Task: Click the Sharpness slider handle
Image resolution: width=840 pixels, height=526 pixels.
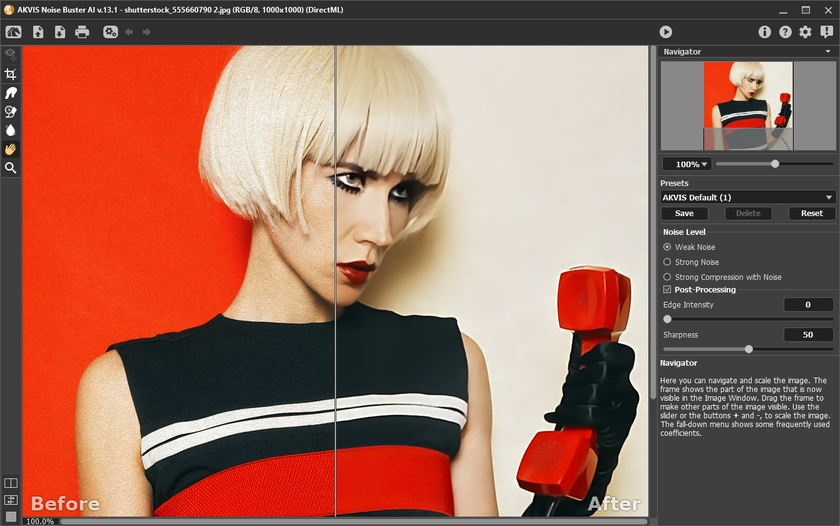Action: (x=748, y=349)
